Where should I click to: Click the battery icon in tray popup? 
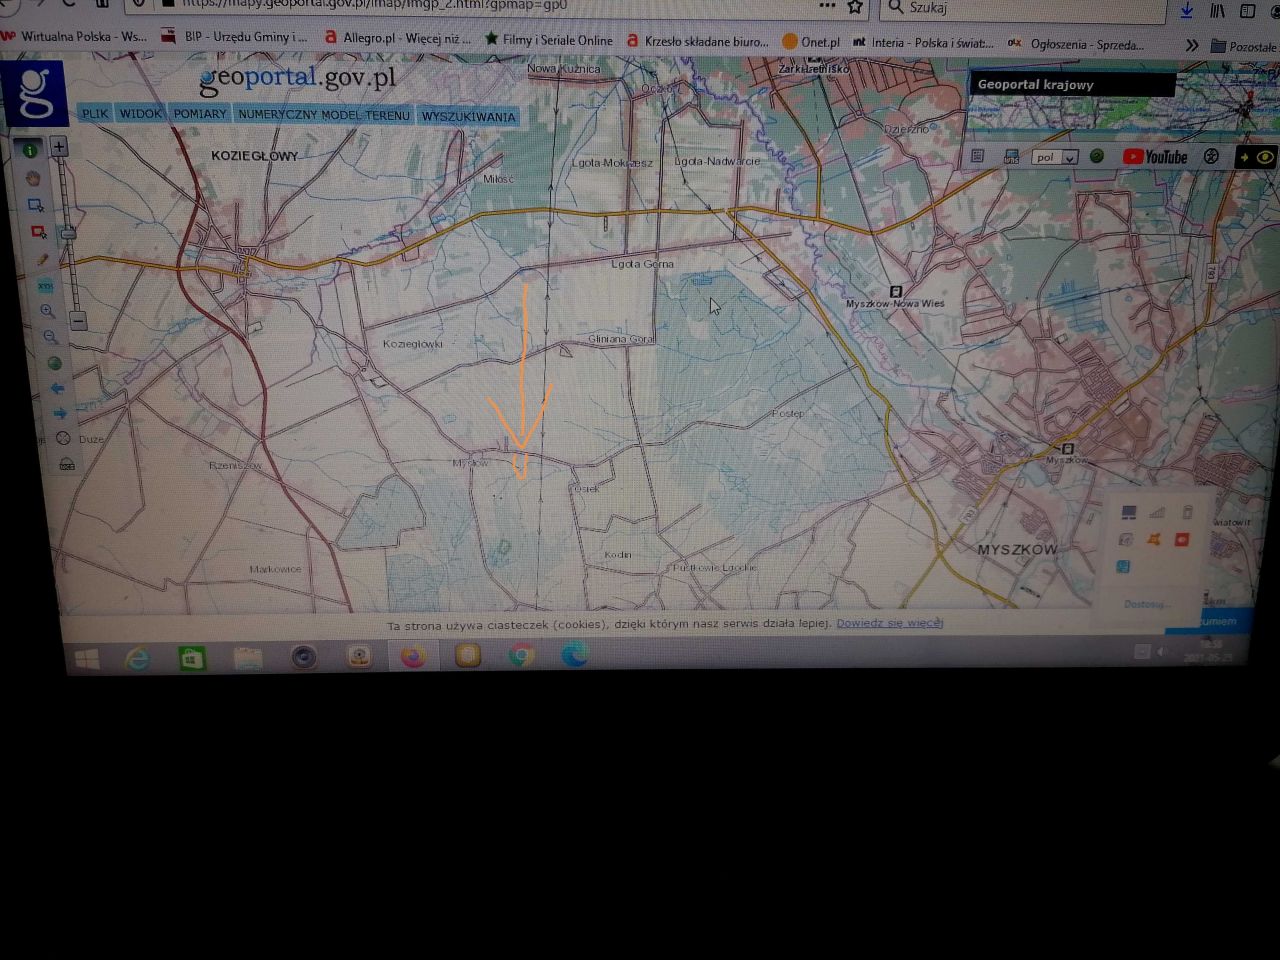tap(1188, 513)
